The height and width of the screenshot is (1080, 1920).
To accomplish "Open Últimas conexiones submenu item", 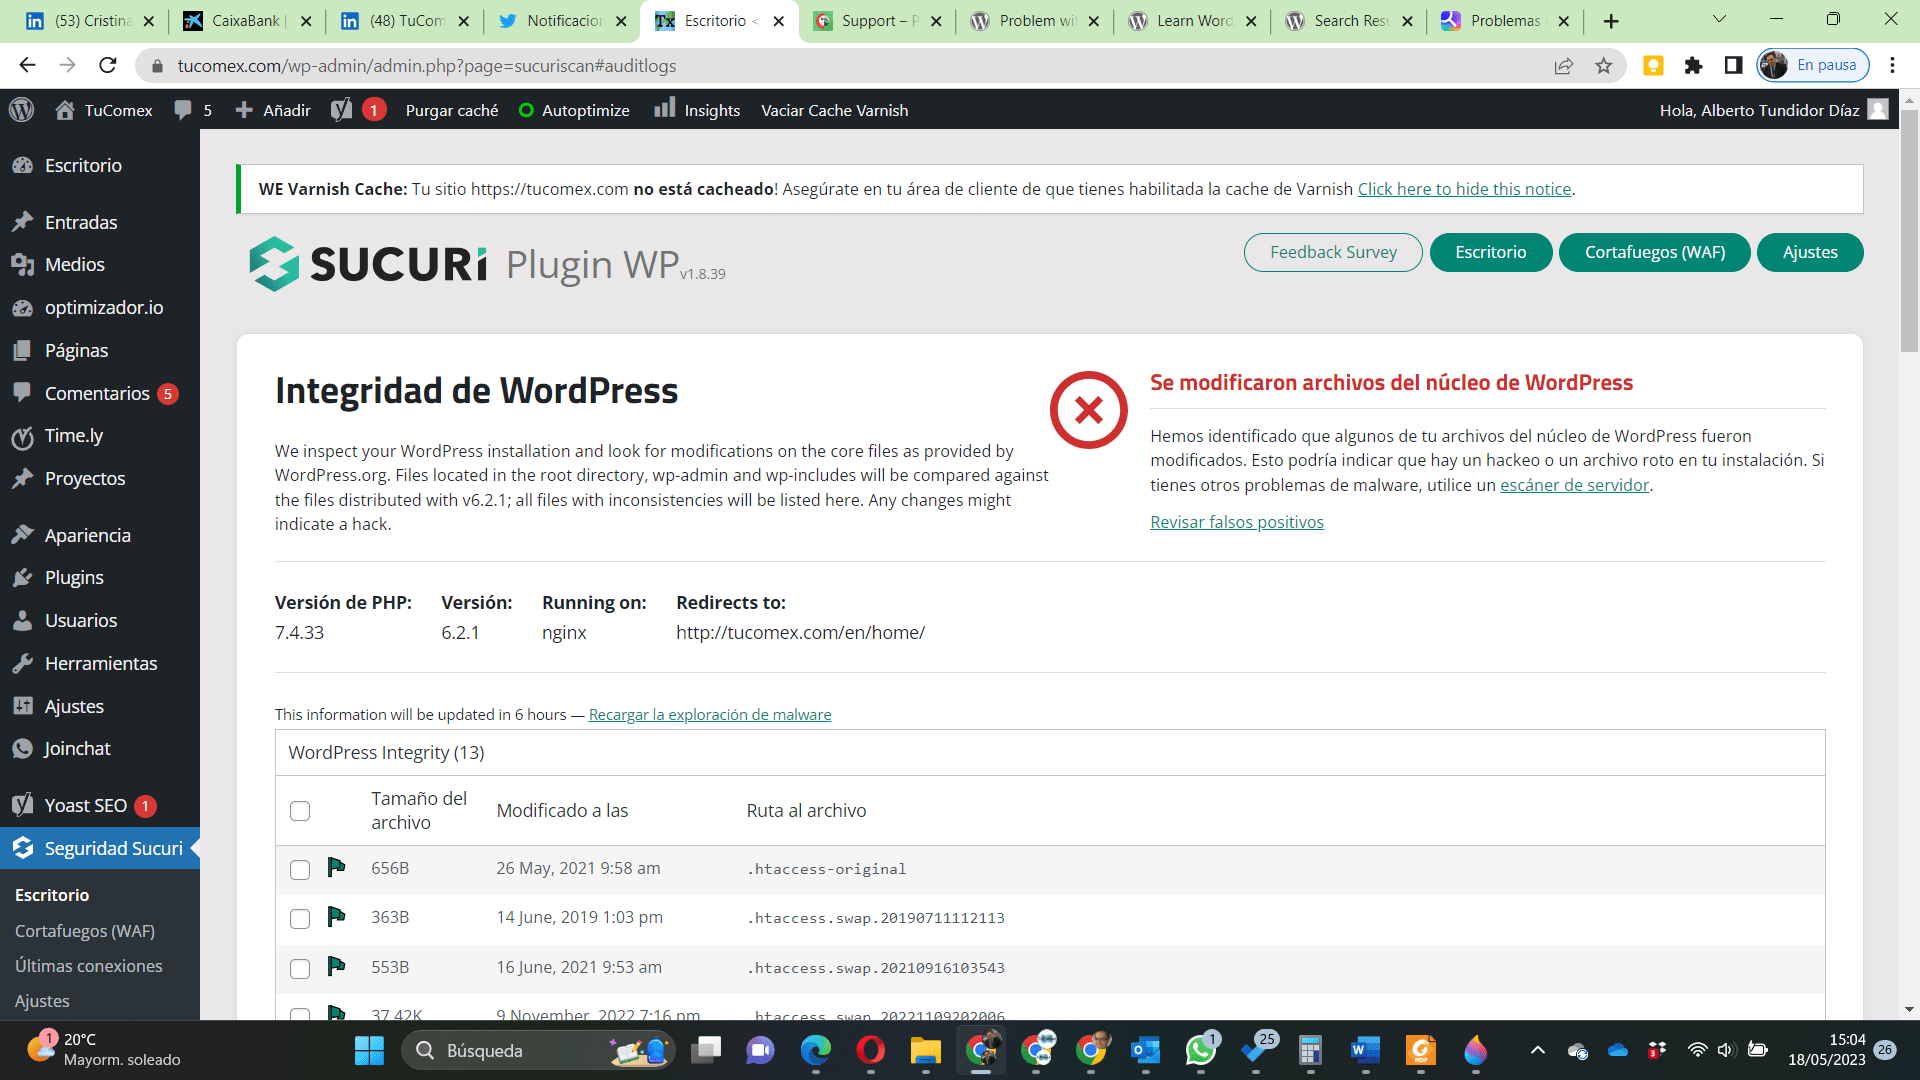I will coord(89,966).
